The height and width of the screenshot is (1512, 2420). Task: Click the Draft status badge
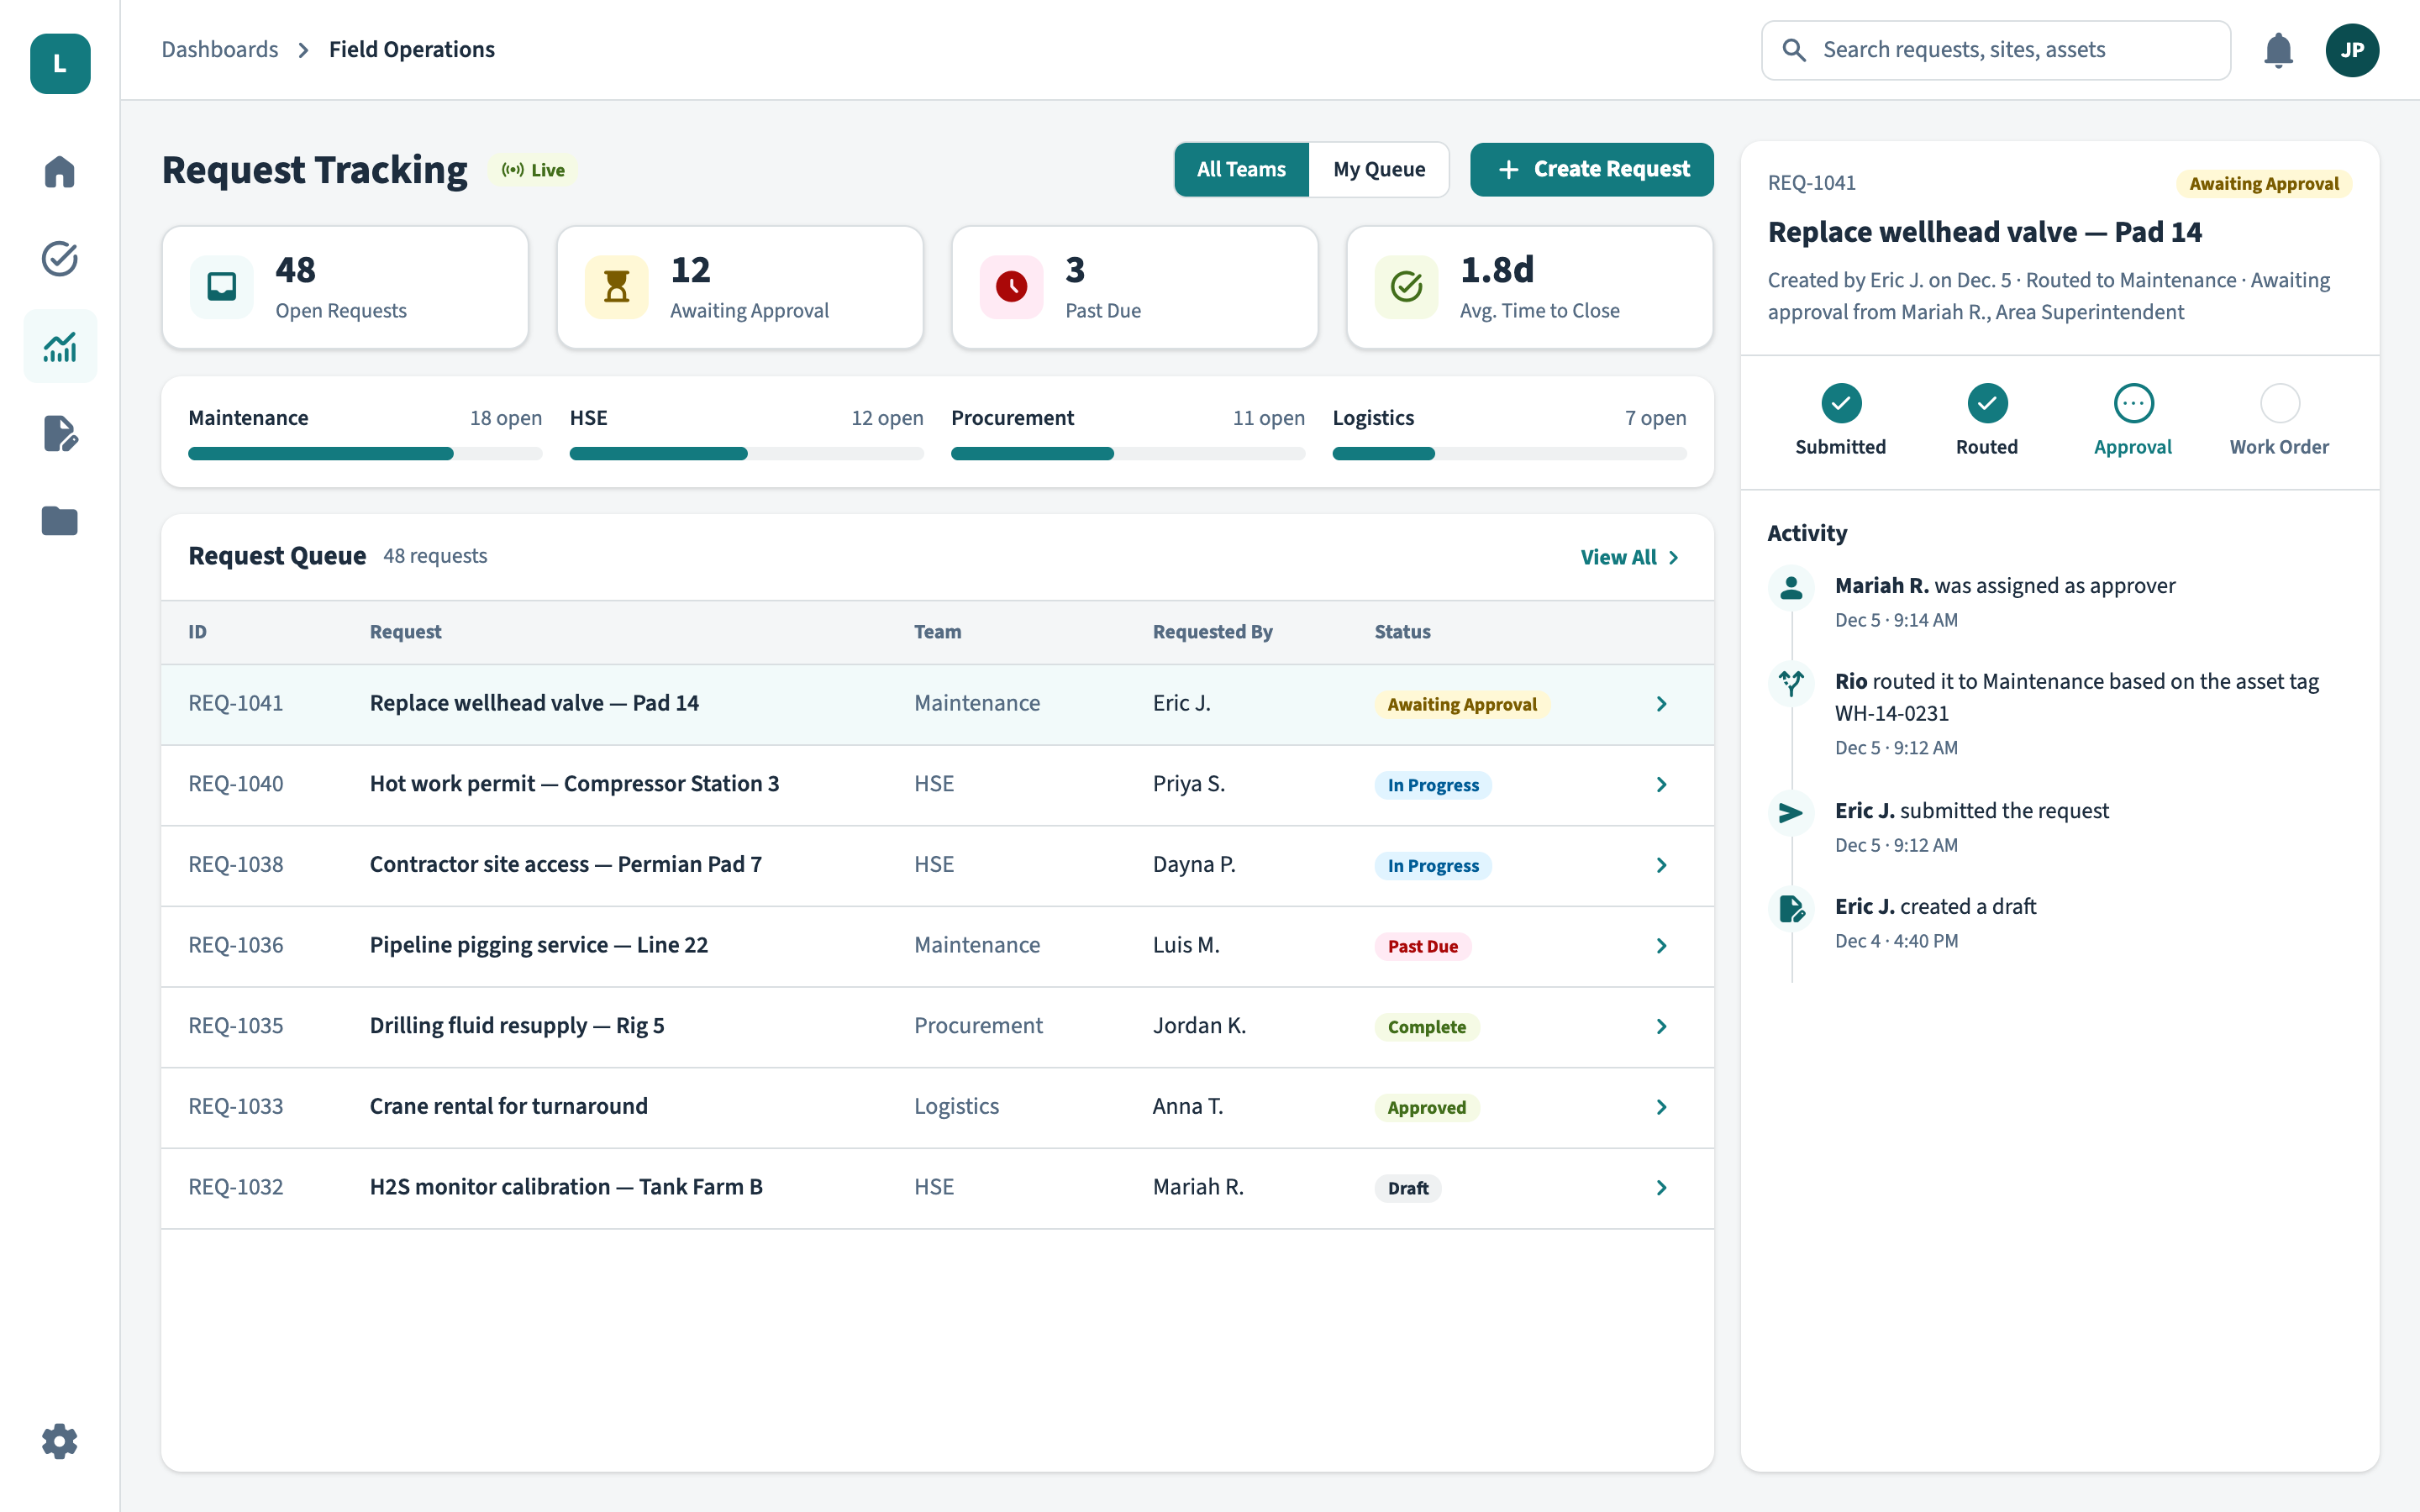click(x=1408, y=1188)
